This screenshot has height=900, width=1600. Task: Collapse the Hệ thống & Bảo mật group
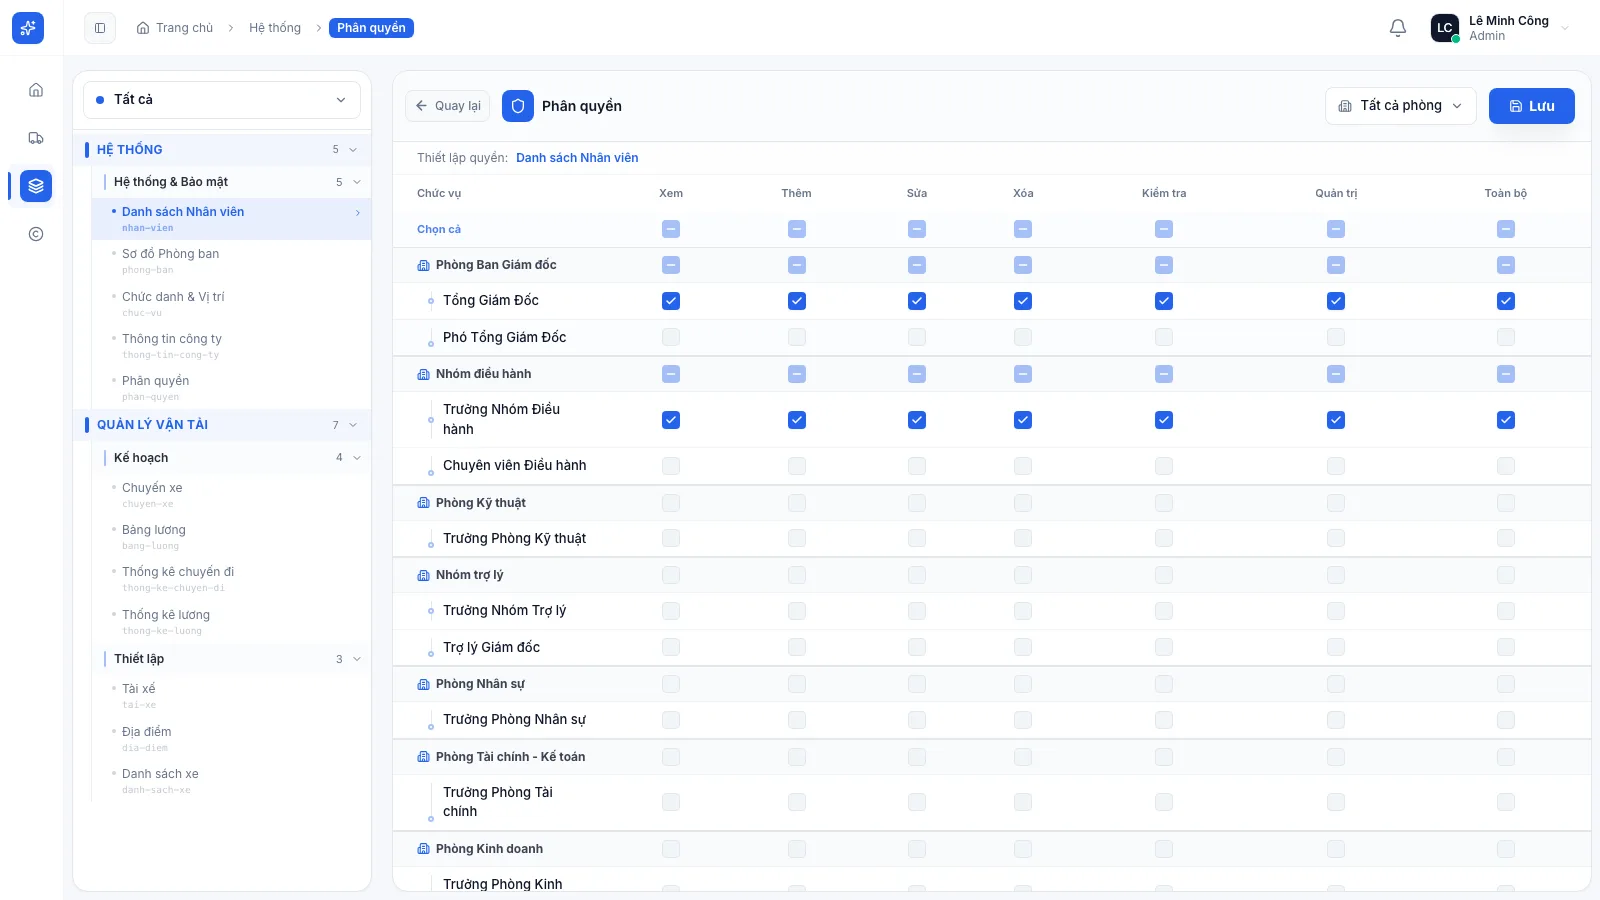tap(232, 182)
